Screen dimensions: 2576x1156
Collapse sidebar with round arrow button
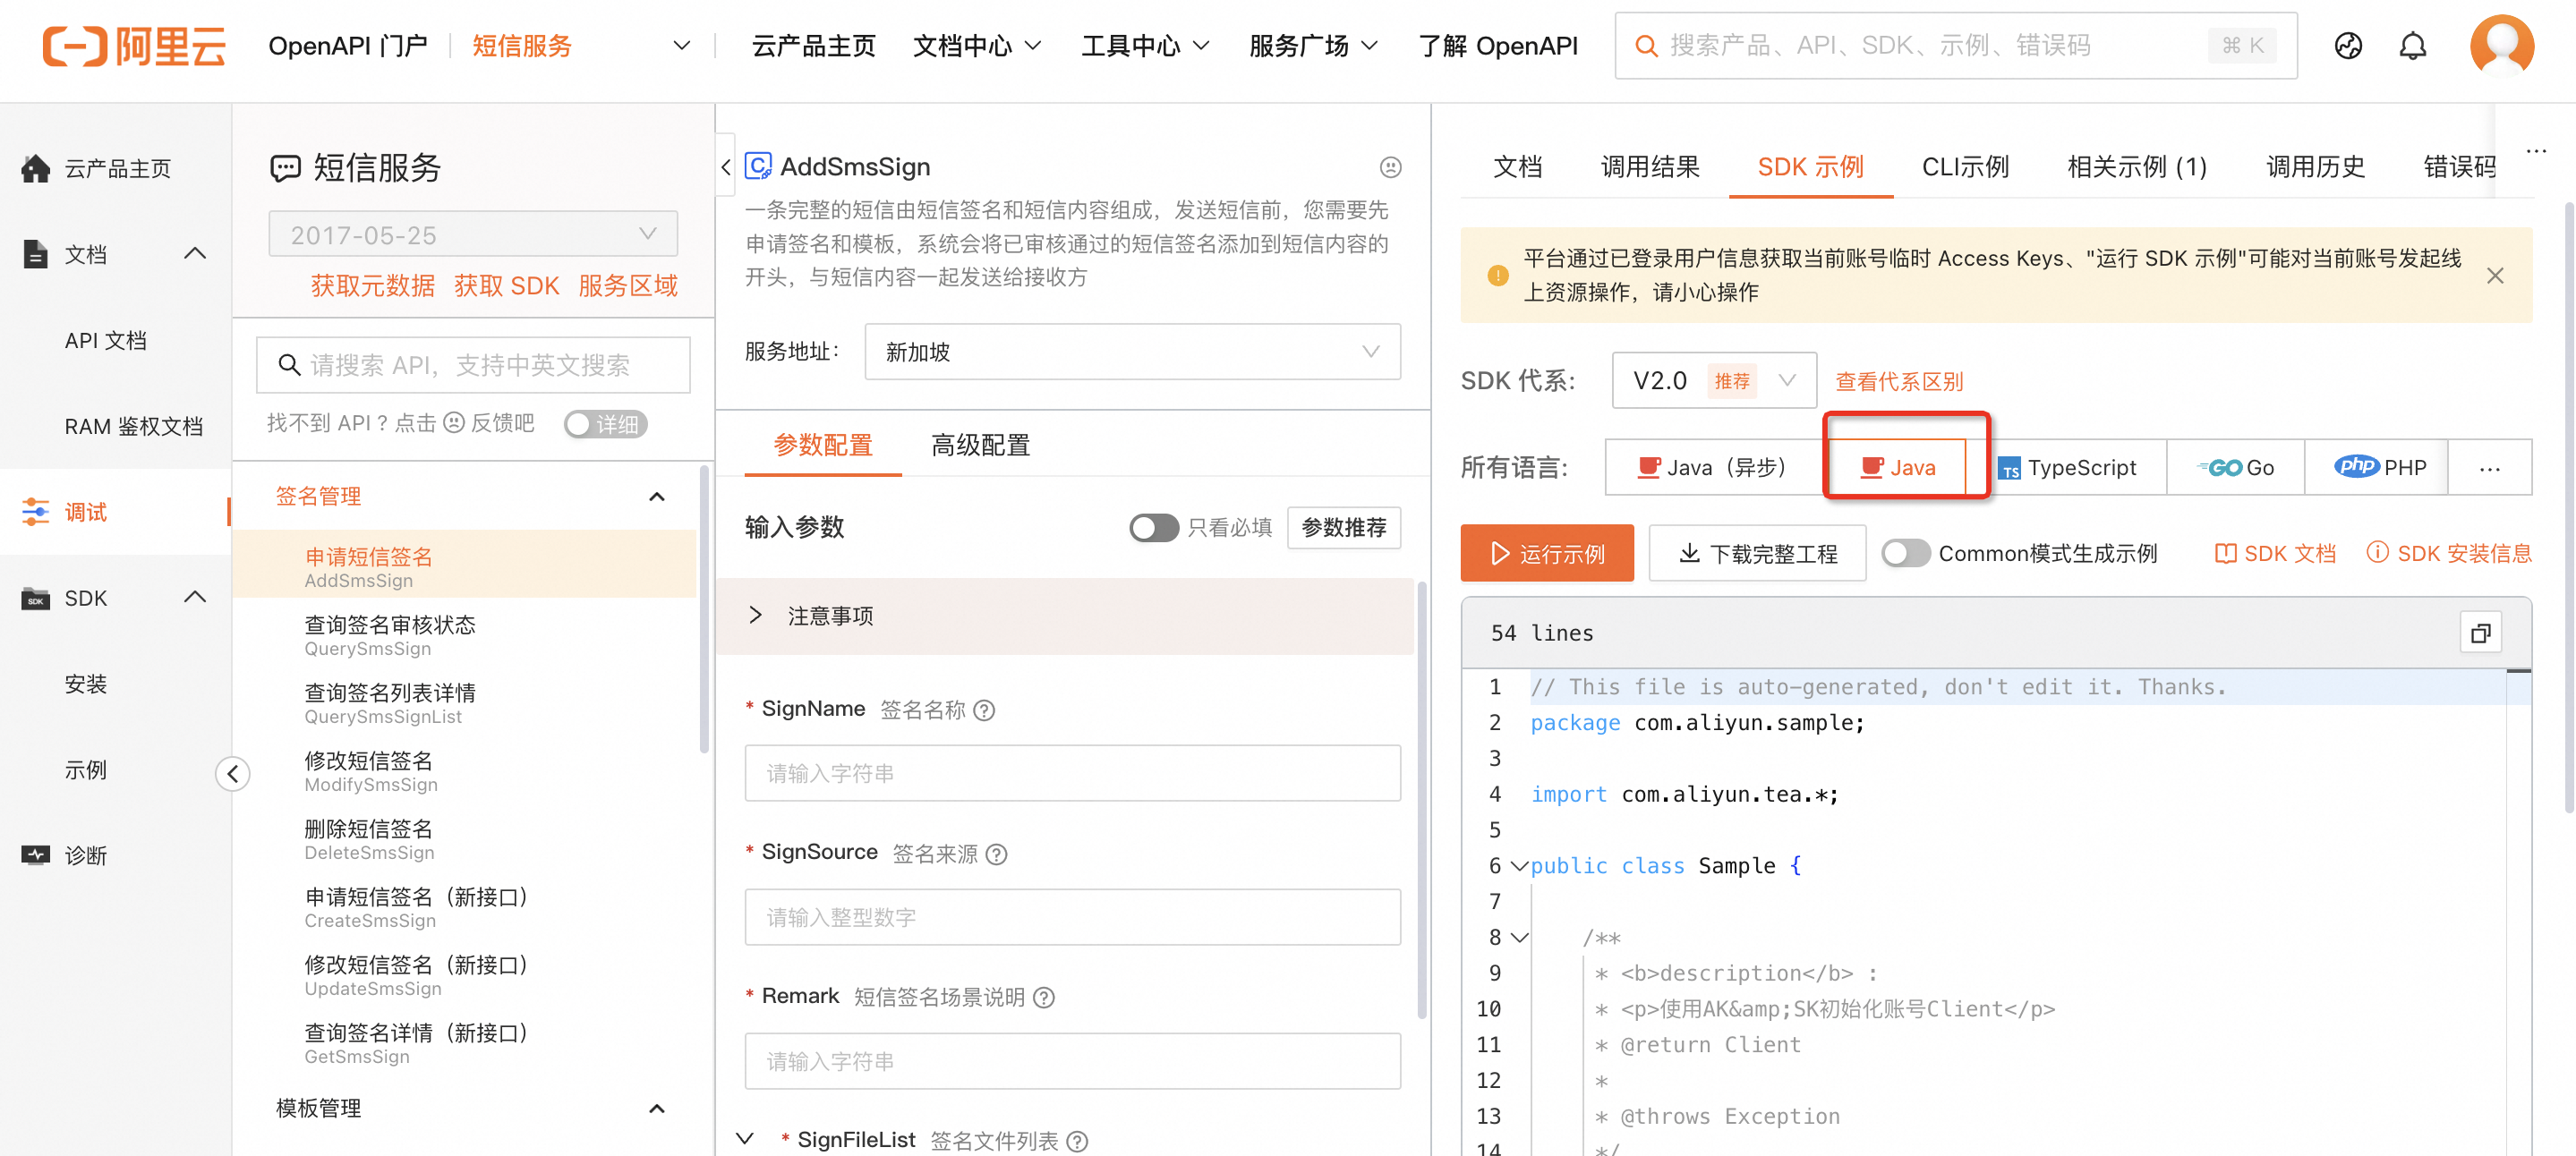pyautogui.click(x=232, y=773)
